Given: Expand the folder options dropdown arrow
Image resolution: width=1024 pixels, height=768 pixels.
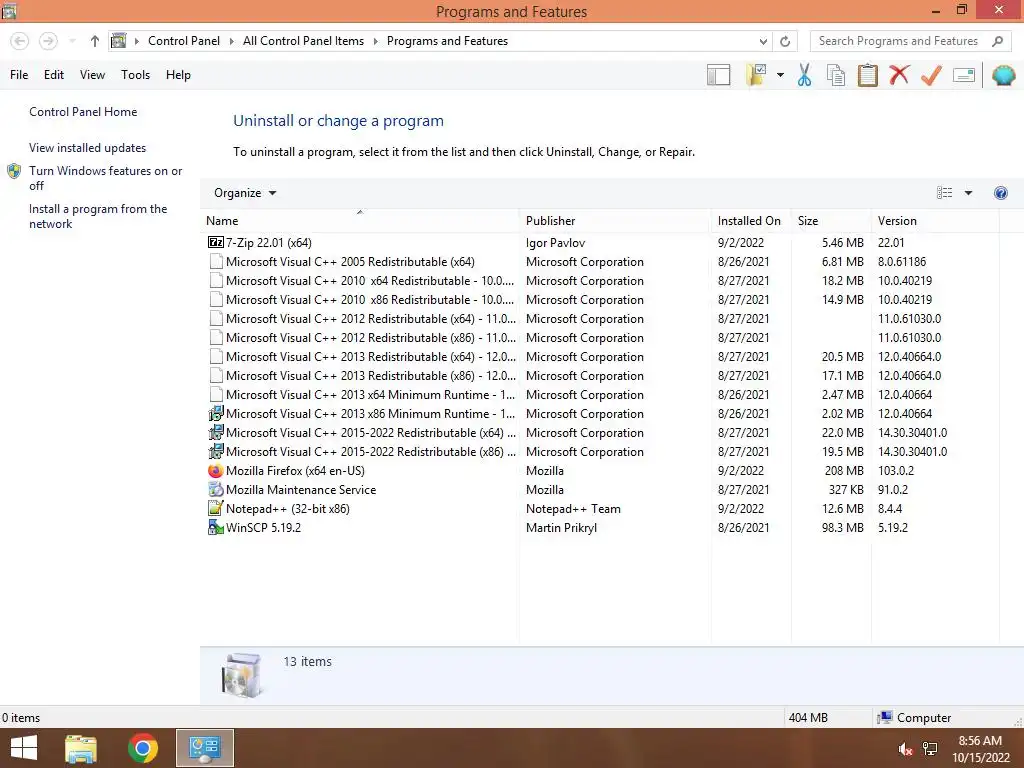Looking at the screenshot, I should pyautogui.click(x=780, y=75).
